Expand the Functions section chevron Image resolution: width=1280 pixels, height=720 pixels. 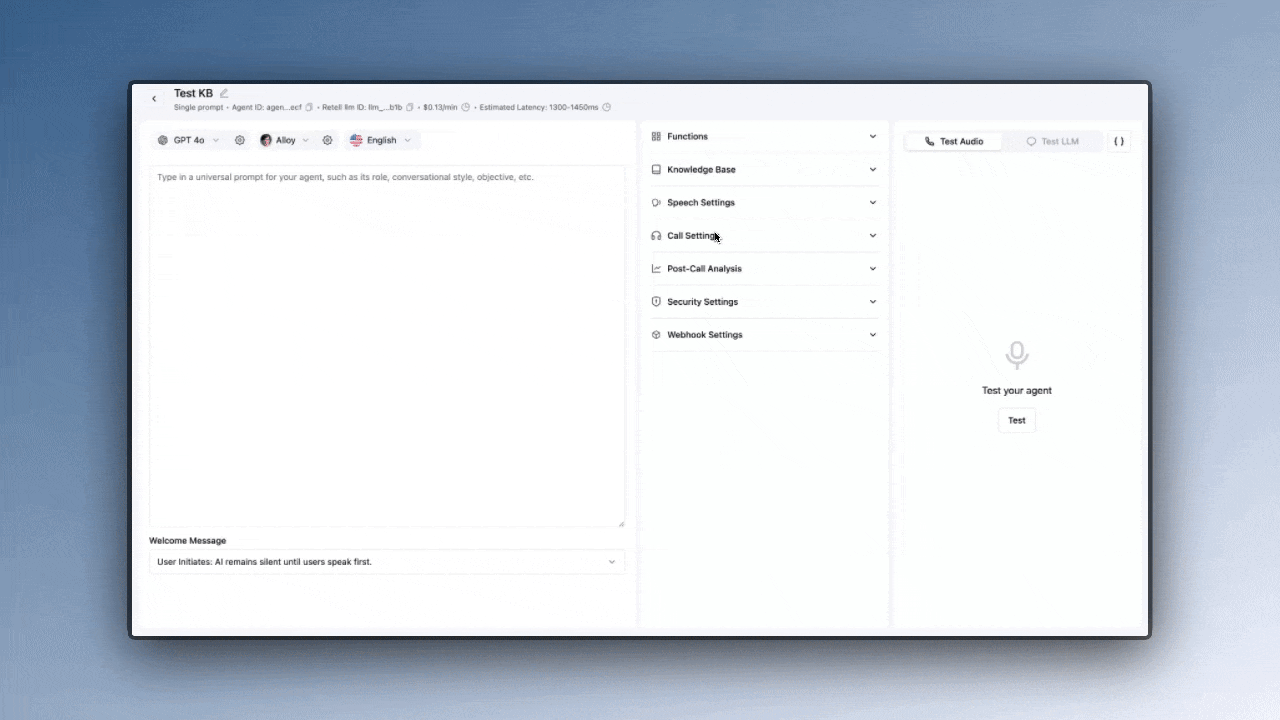873,136
